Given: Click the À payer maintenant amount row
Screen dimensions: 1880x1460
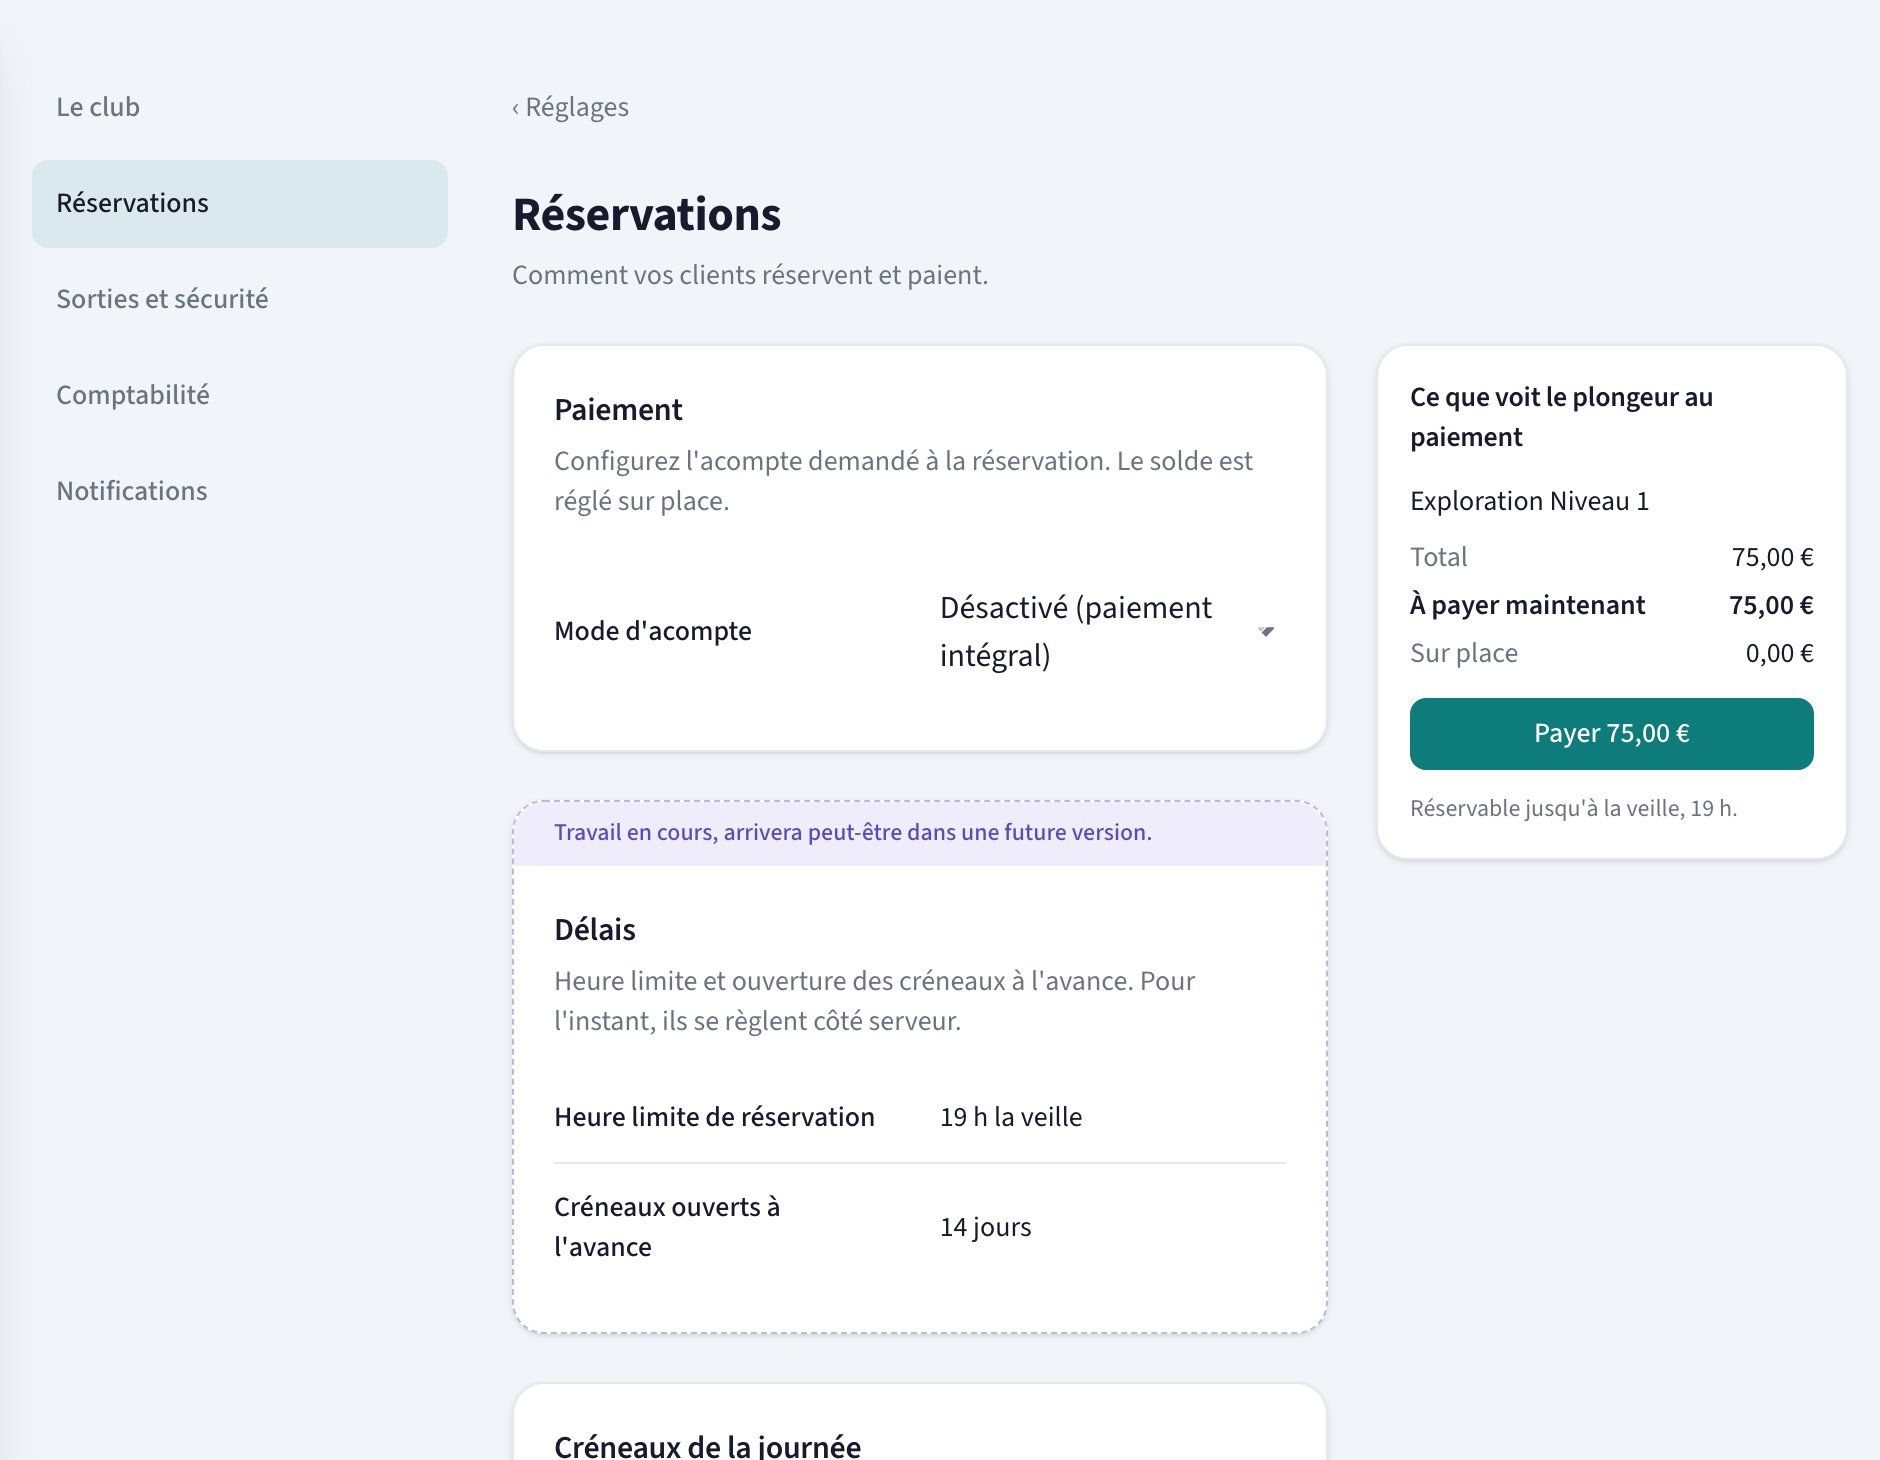Looking at the screenshot, I should (1611, 605).
